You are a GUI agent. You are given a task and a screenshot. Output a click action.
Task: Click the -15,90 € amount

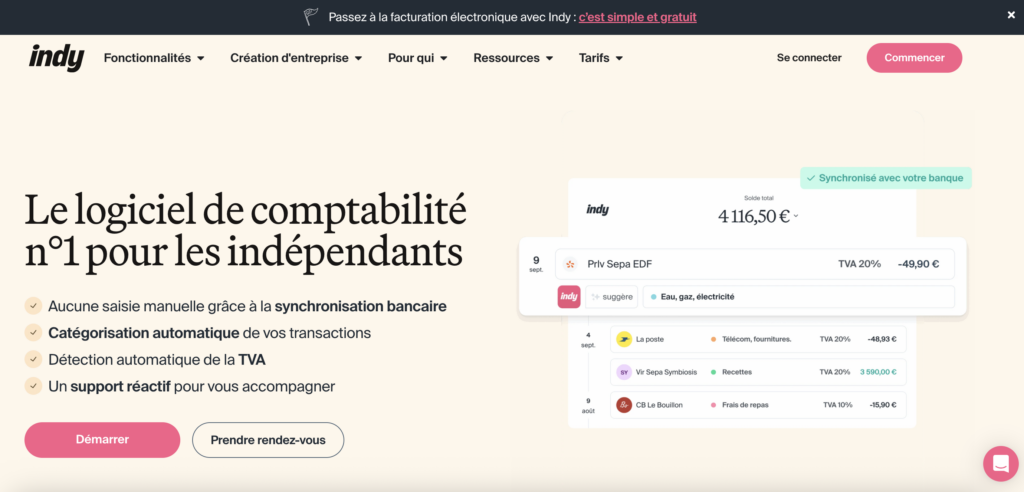883,404
